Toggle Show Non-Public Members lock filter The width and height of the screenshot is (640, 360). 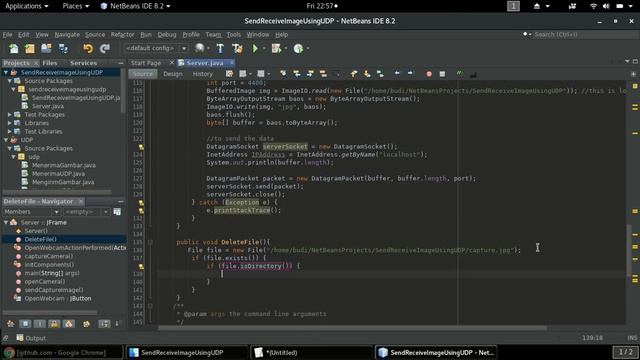click(x=54, y=324)
